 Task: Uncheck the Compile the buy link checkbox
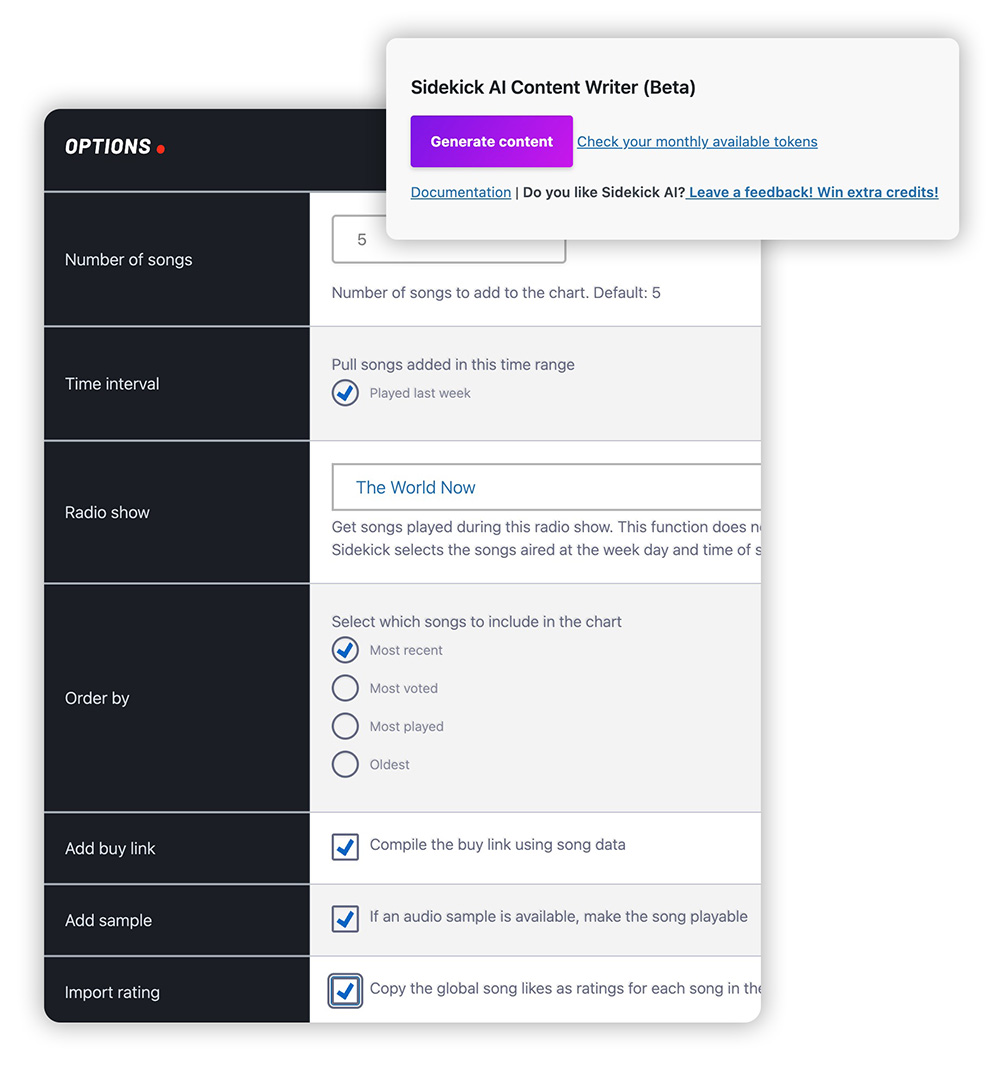tap(345, 847)
